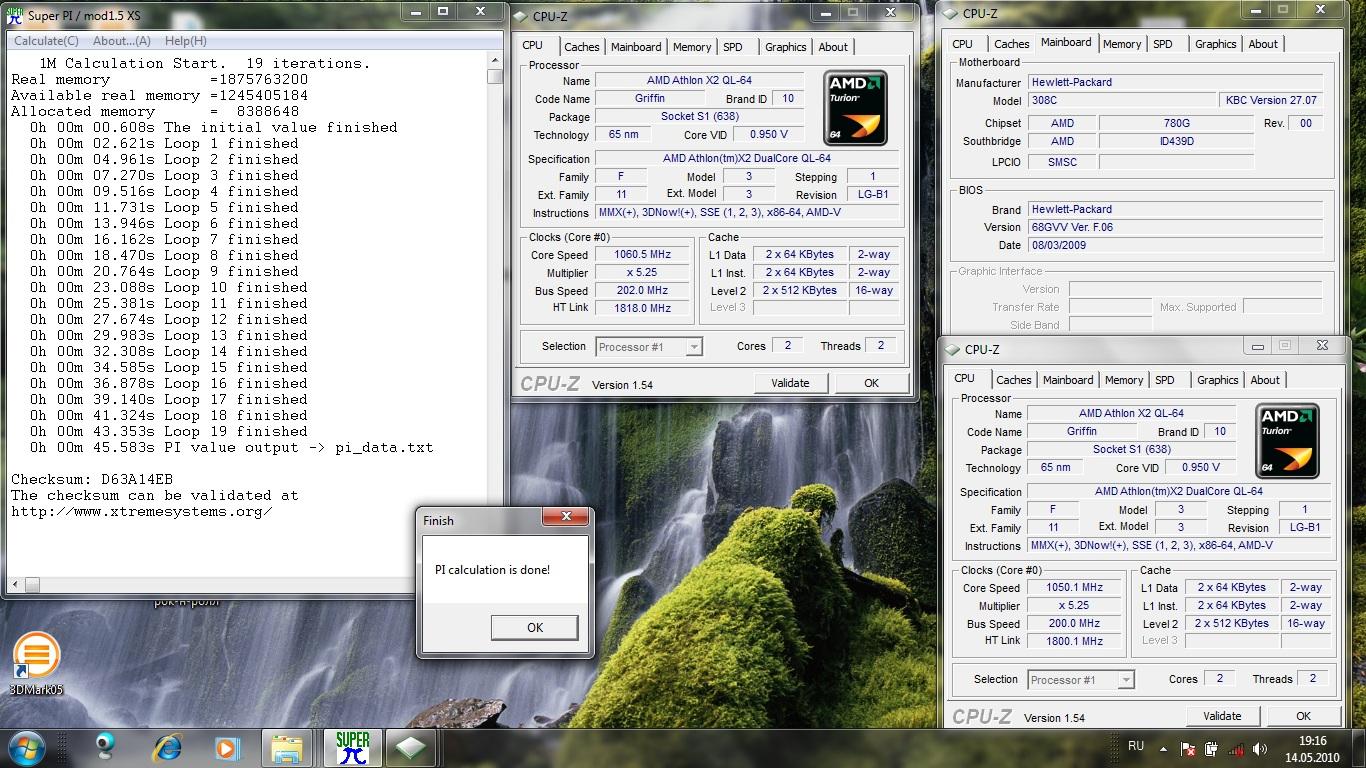This screenshot has width=1366, height=768.
Task: Open Calculate(C) menu in Super PI
Action: pyautogui.click(x=46, y=41)
